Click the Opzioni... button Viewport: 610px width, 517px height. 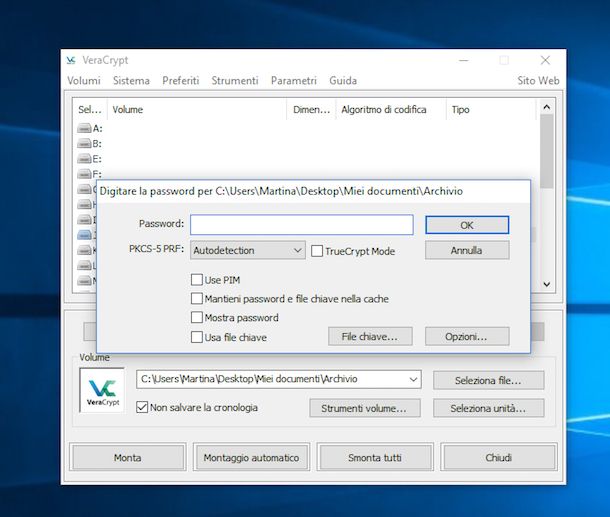pos(467,336)
